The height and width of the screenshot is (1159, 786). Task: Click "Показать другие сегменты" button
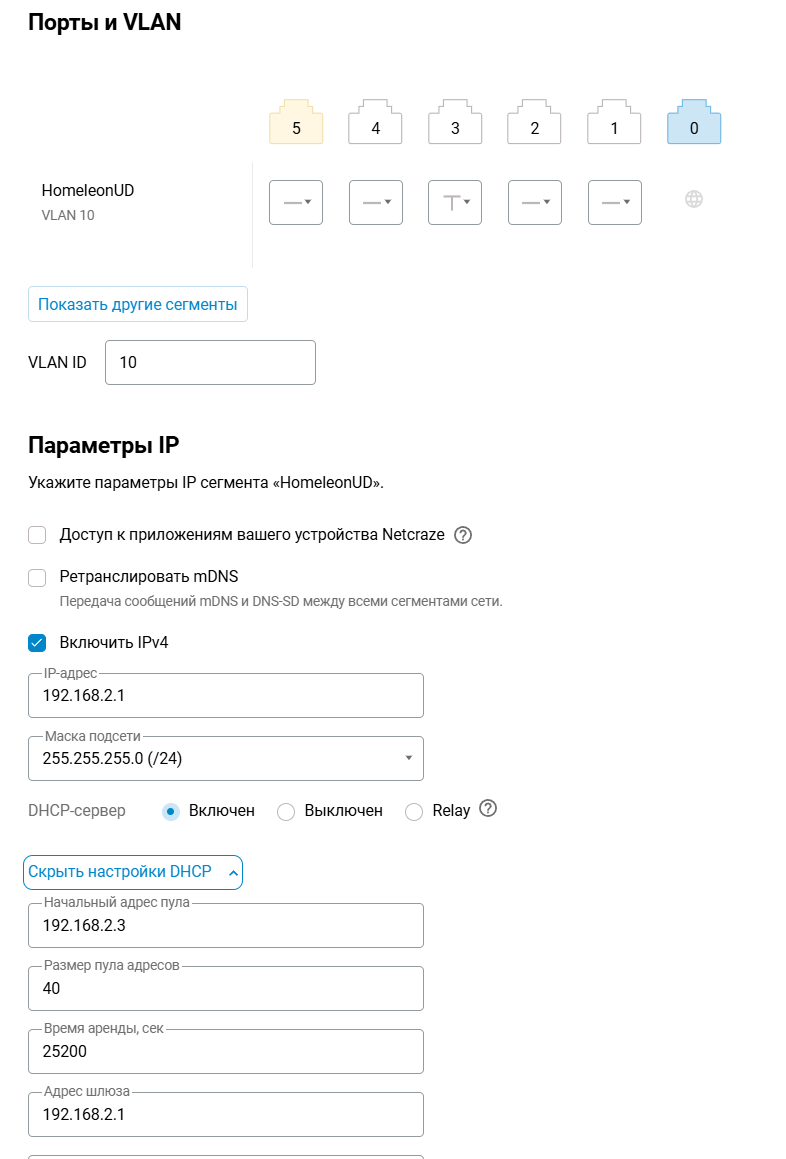[138, 305]
